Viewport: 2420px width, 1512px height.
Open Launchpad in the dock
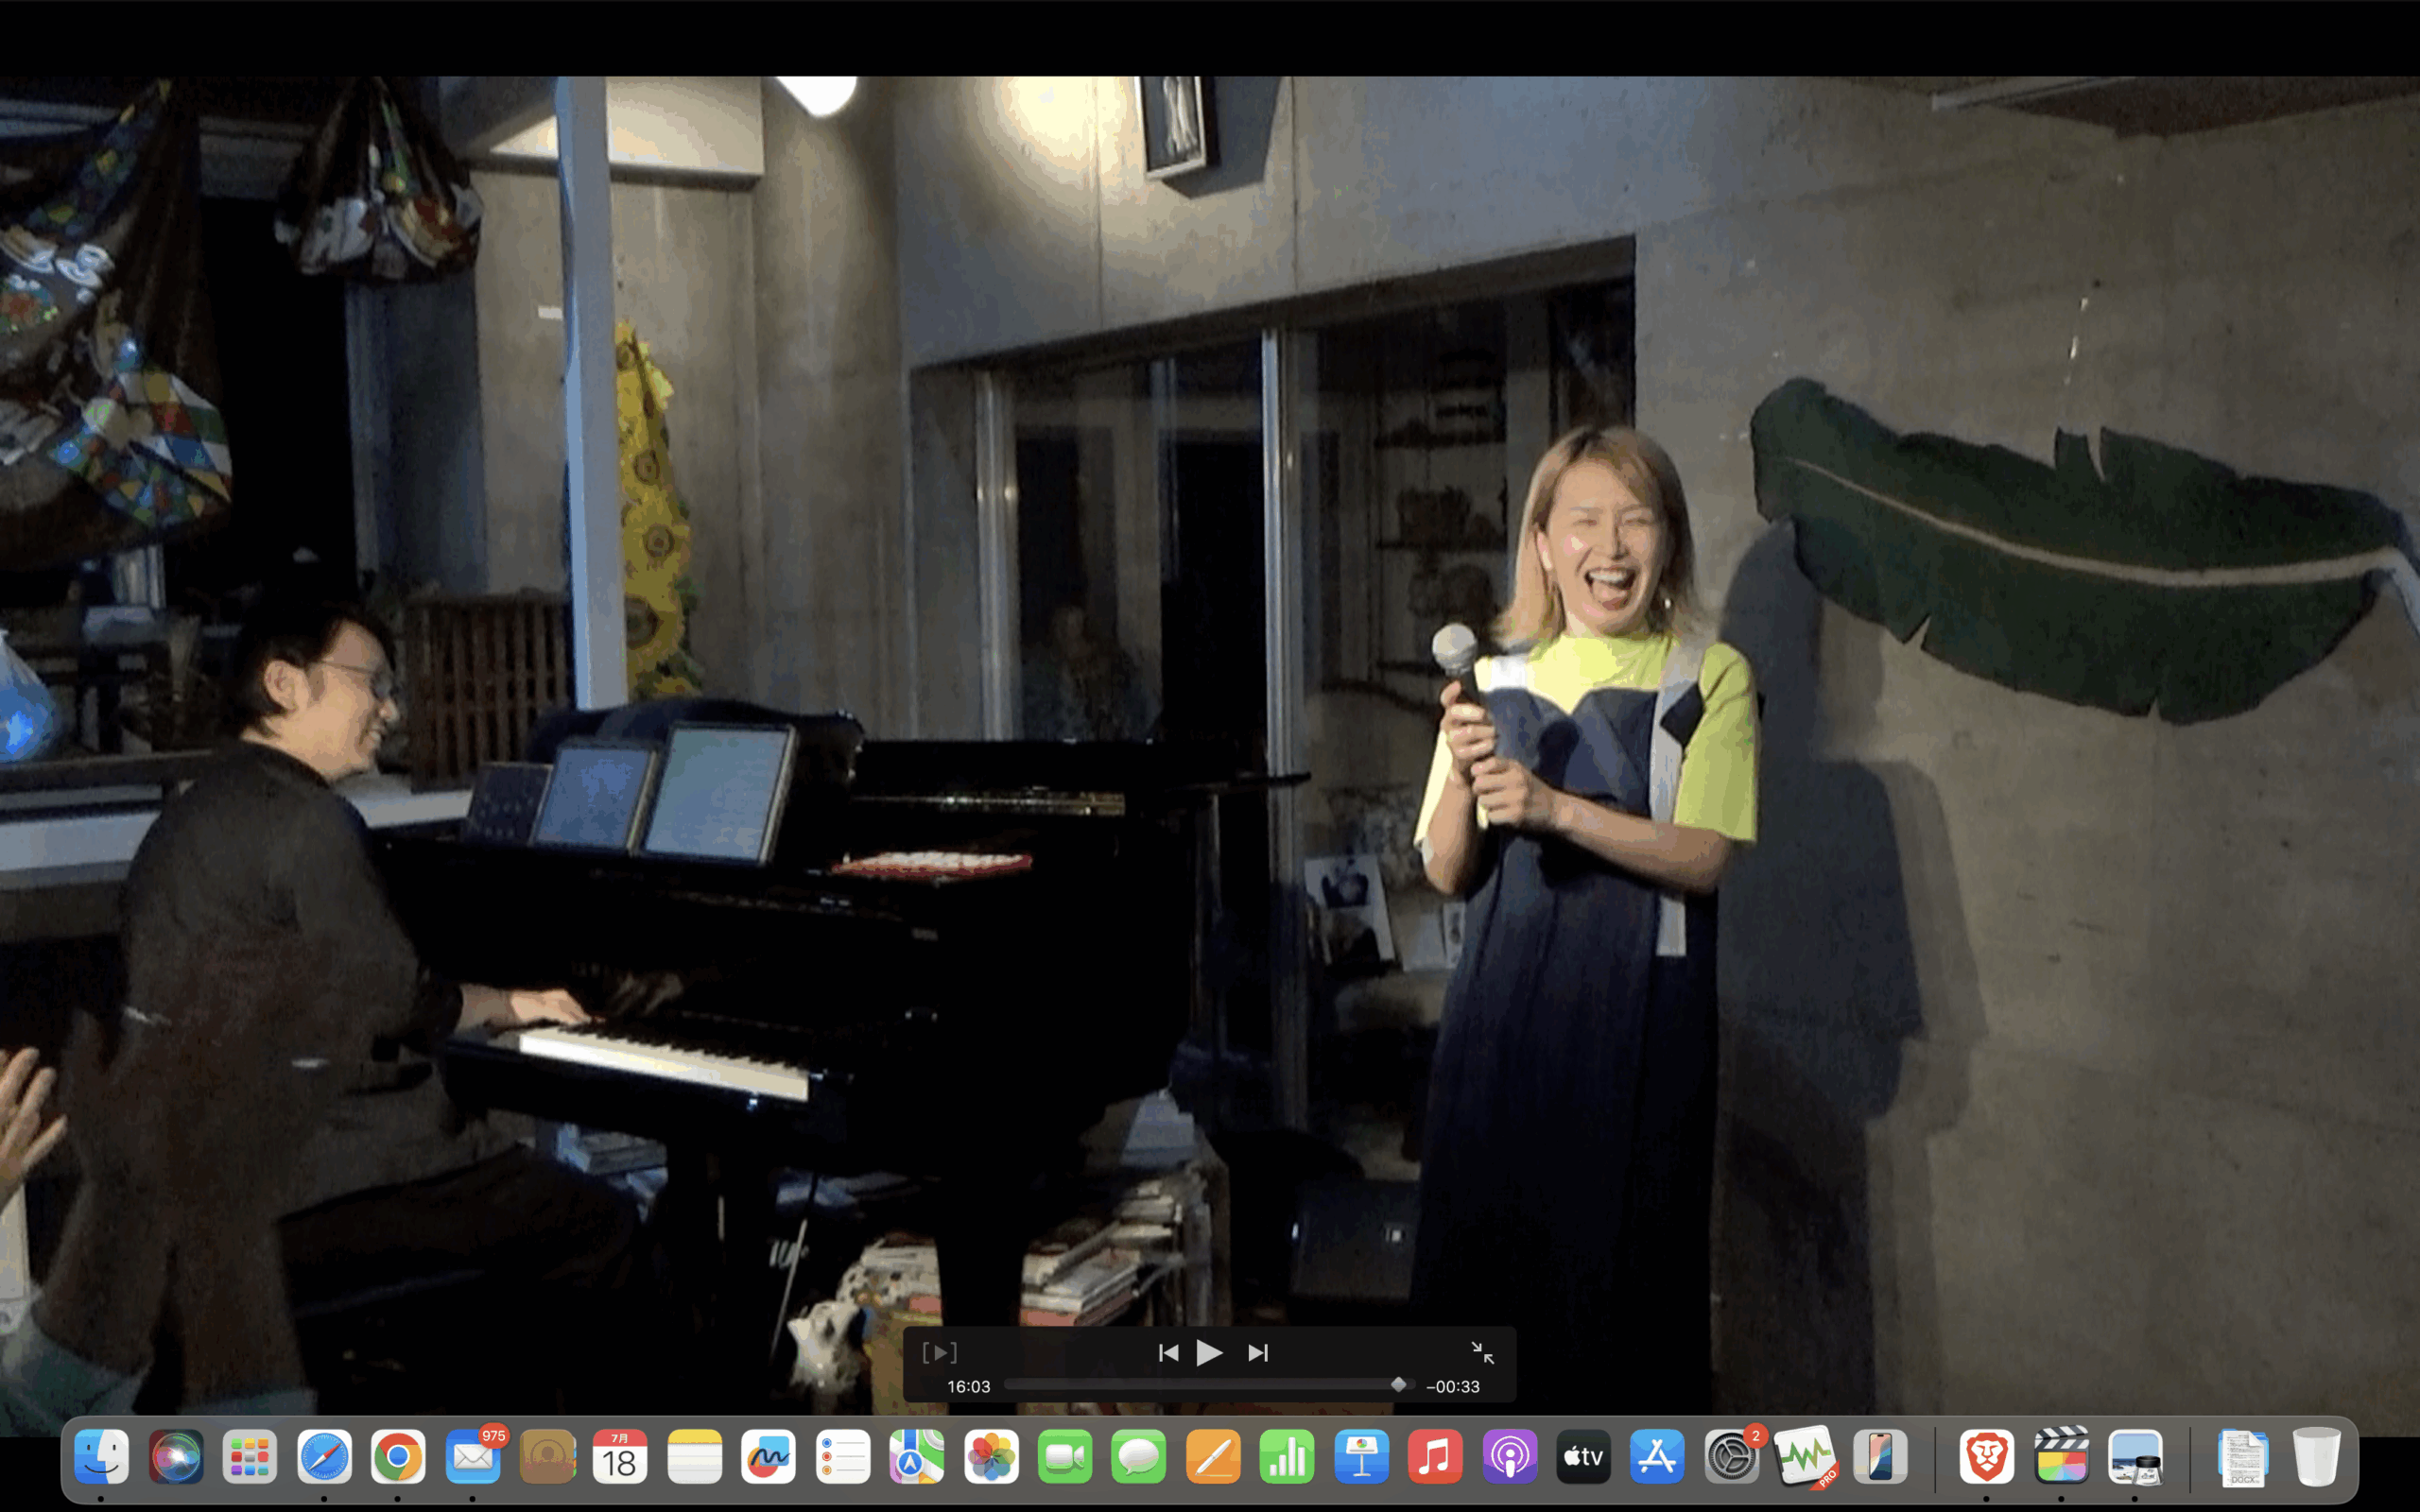point(250,1457)
